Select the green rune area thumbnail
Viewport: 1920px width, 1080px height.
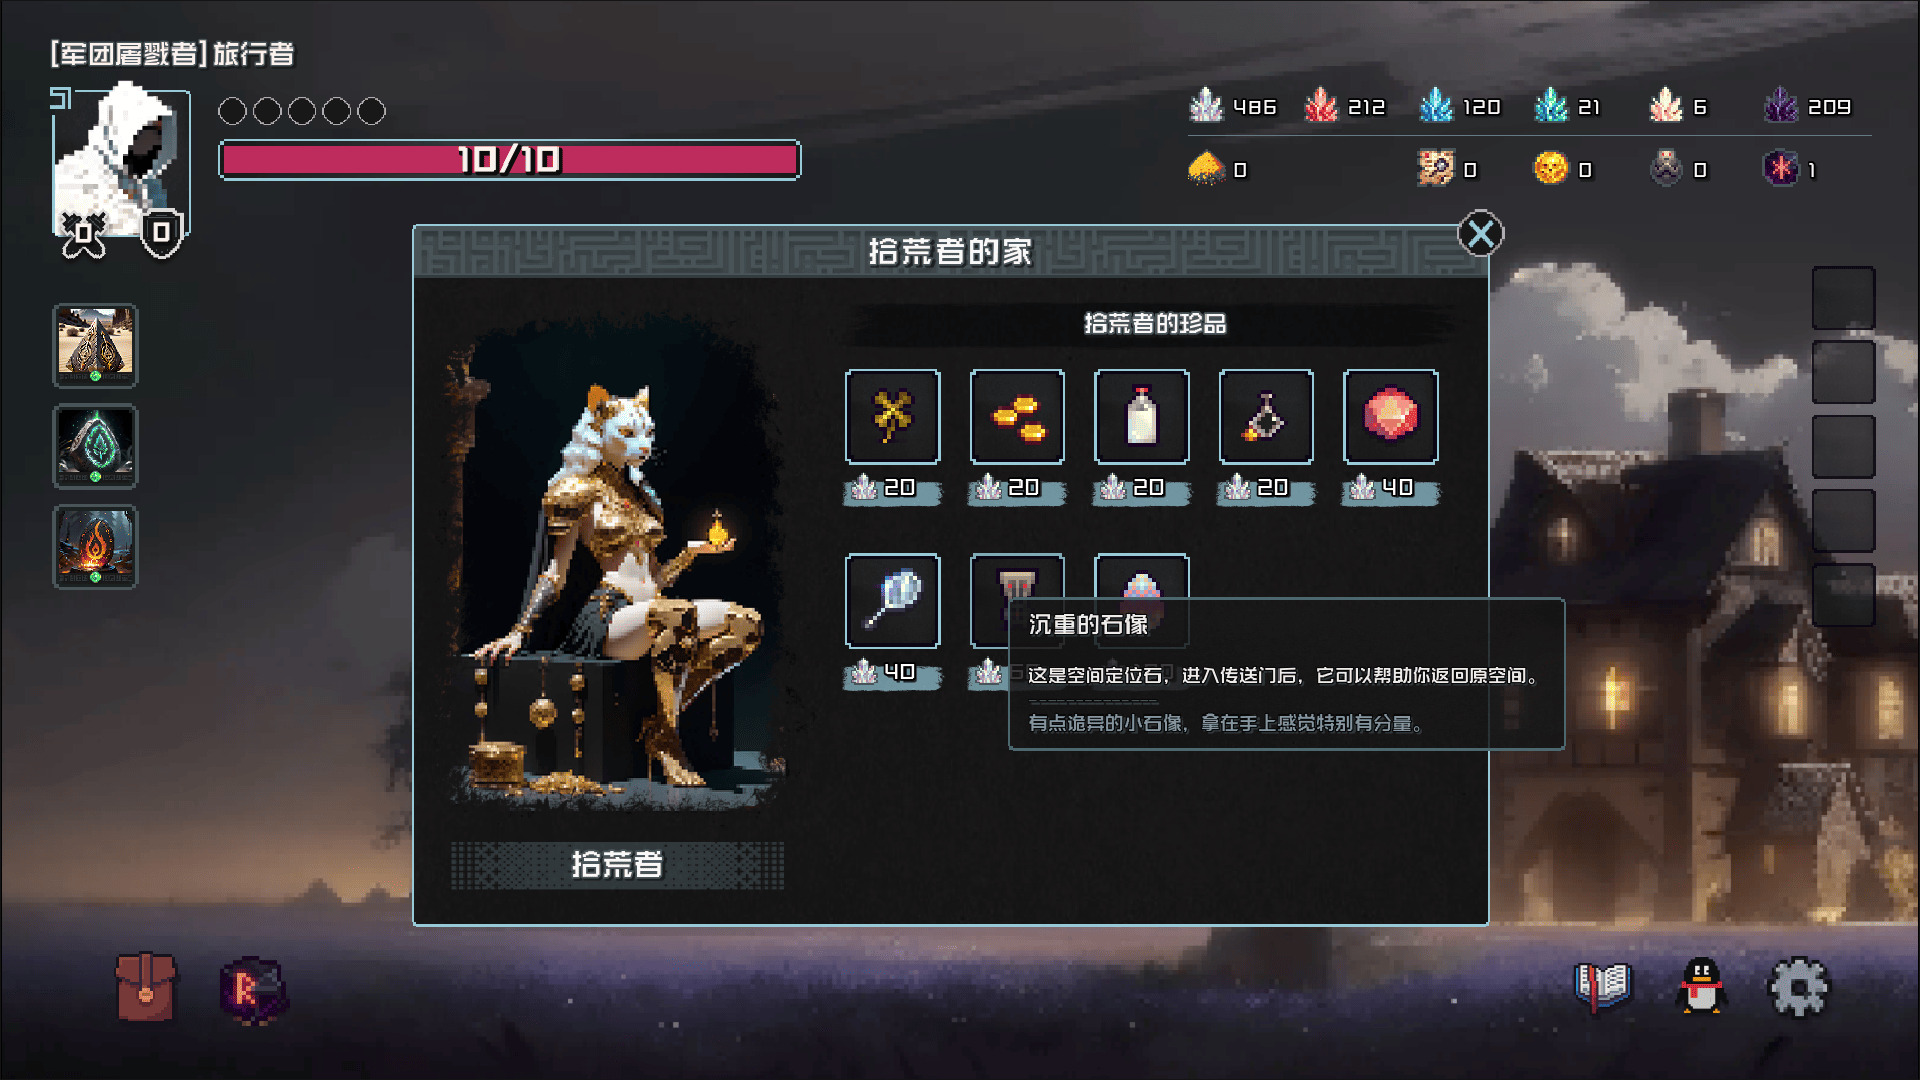[95, 446]
